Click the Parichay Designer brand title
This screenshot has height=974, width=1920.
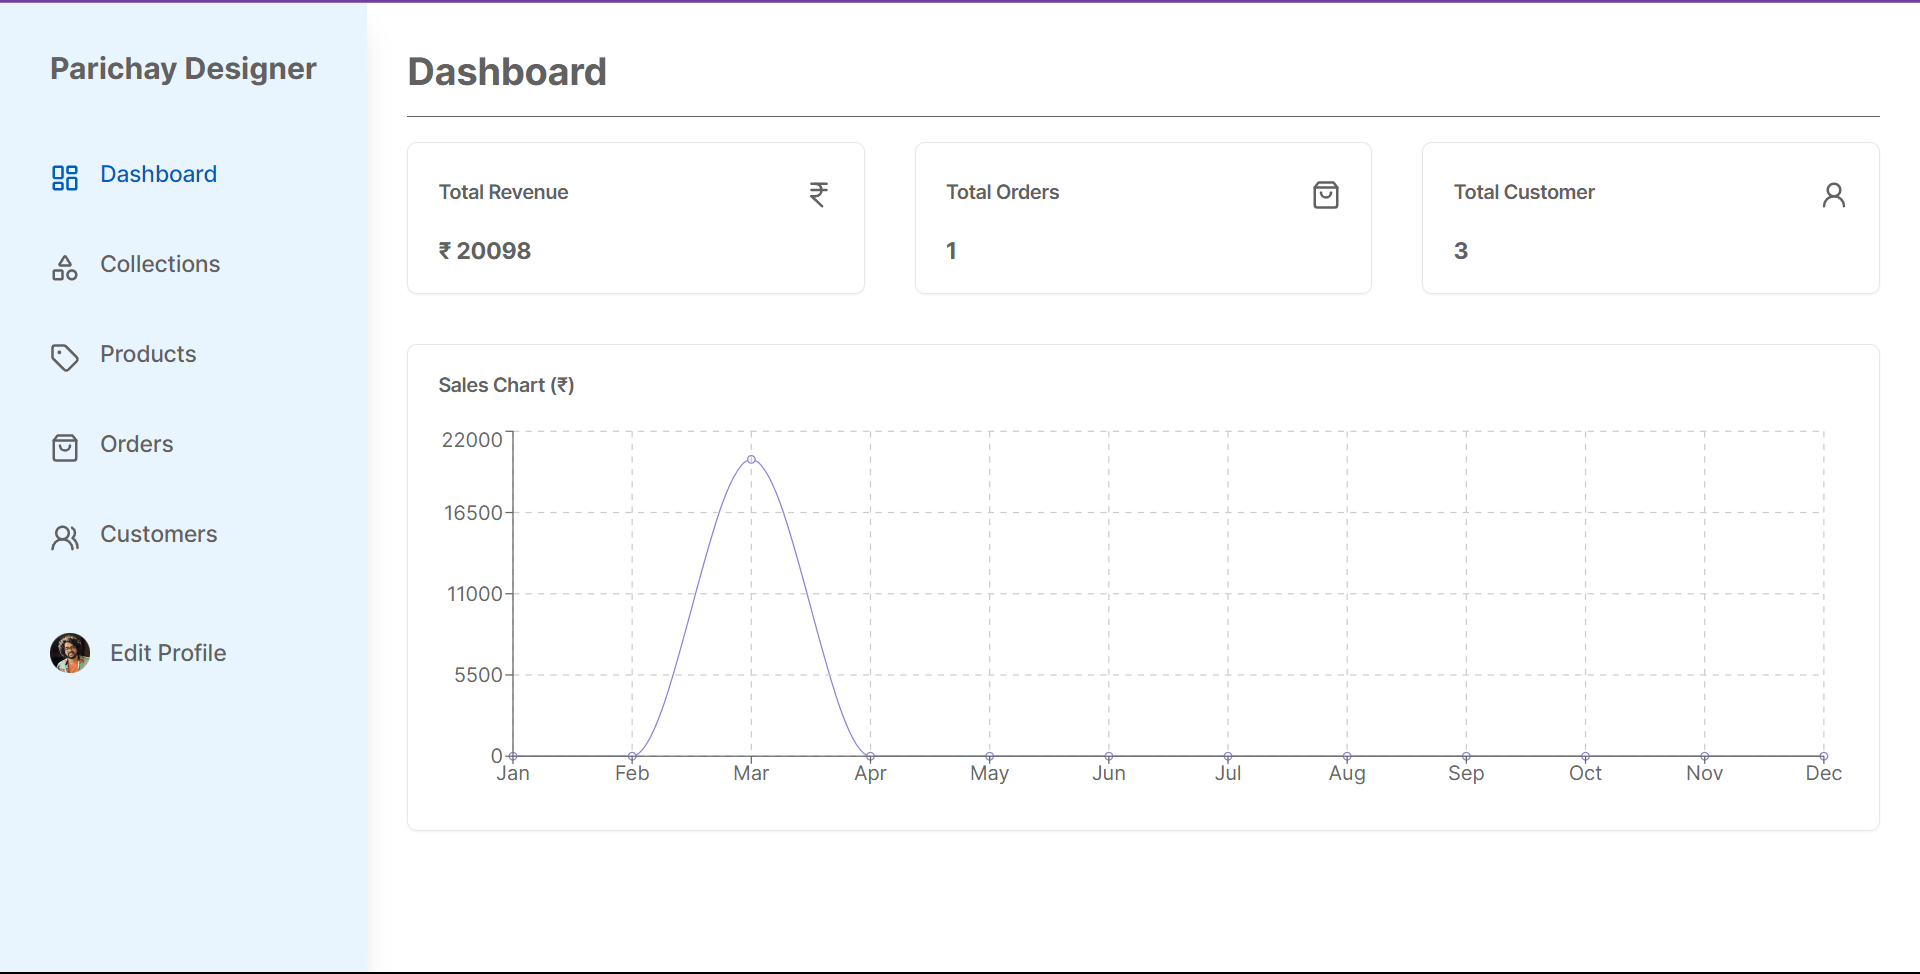[183, 68]
